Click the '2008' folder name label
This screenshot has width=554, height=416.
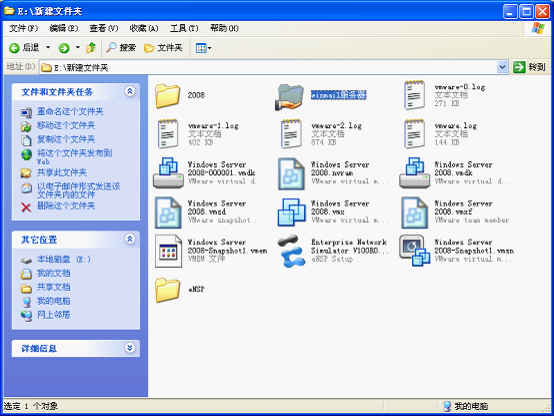click(x=196, y=95)
